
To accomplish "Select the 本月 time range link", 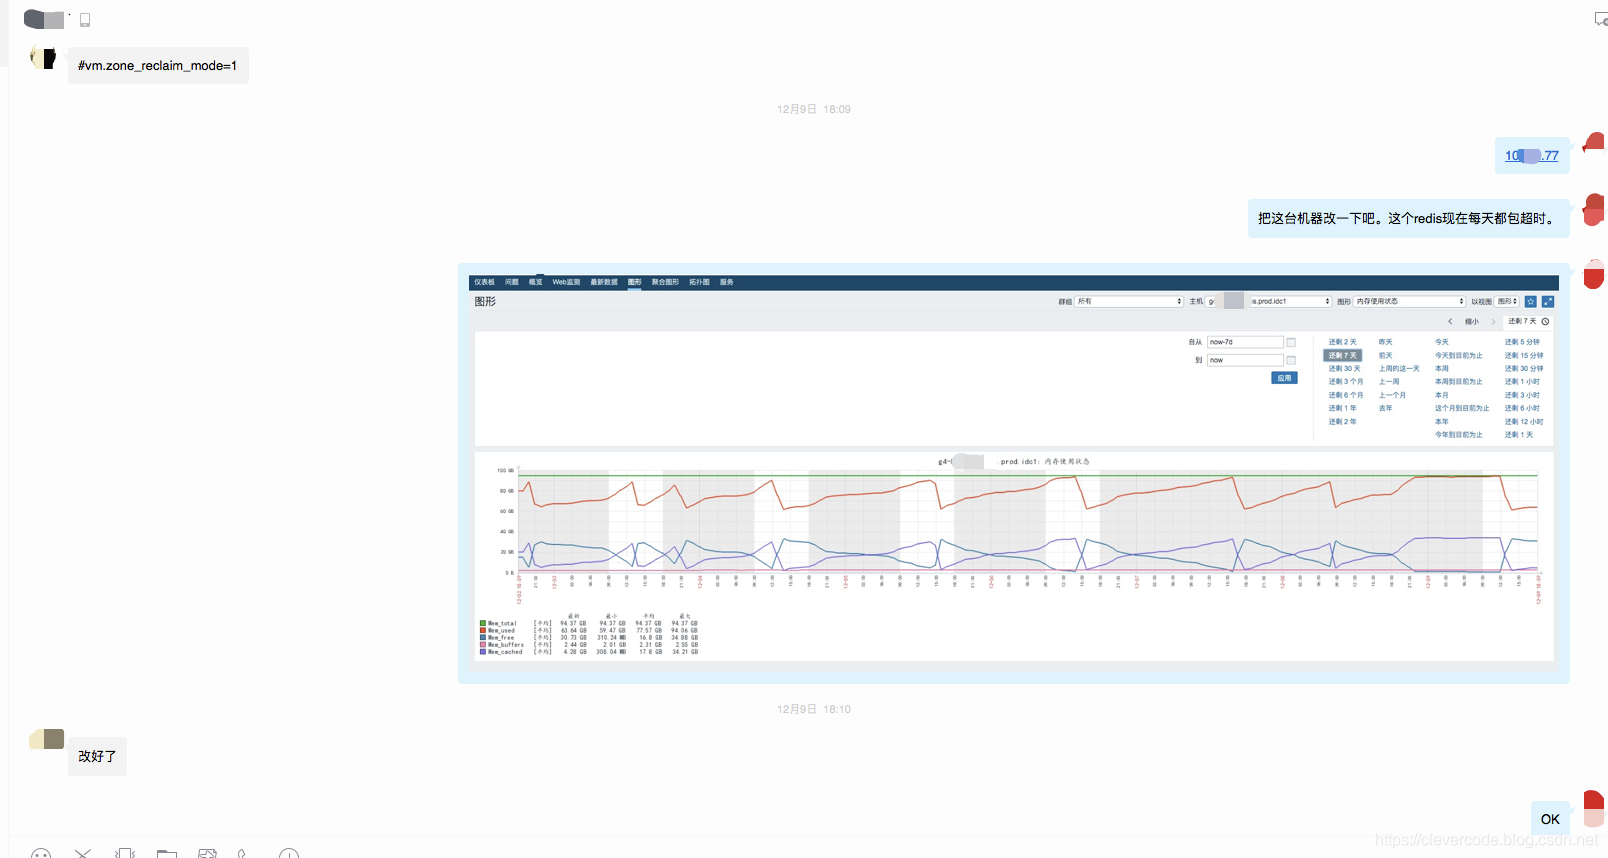I will [1442, 395].
